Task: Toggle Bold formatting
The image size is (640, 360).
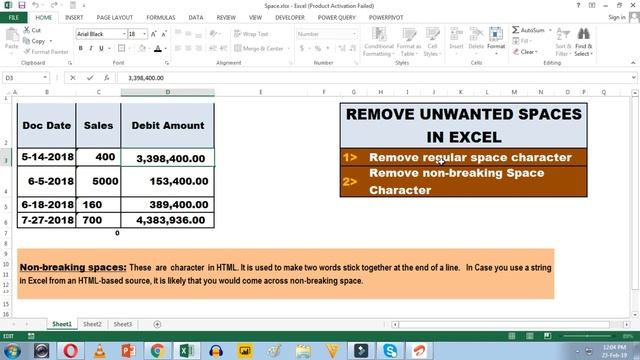Action: point(80,48)
